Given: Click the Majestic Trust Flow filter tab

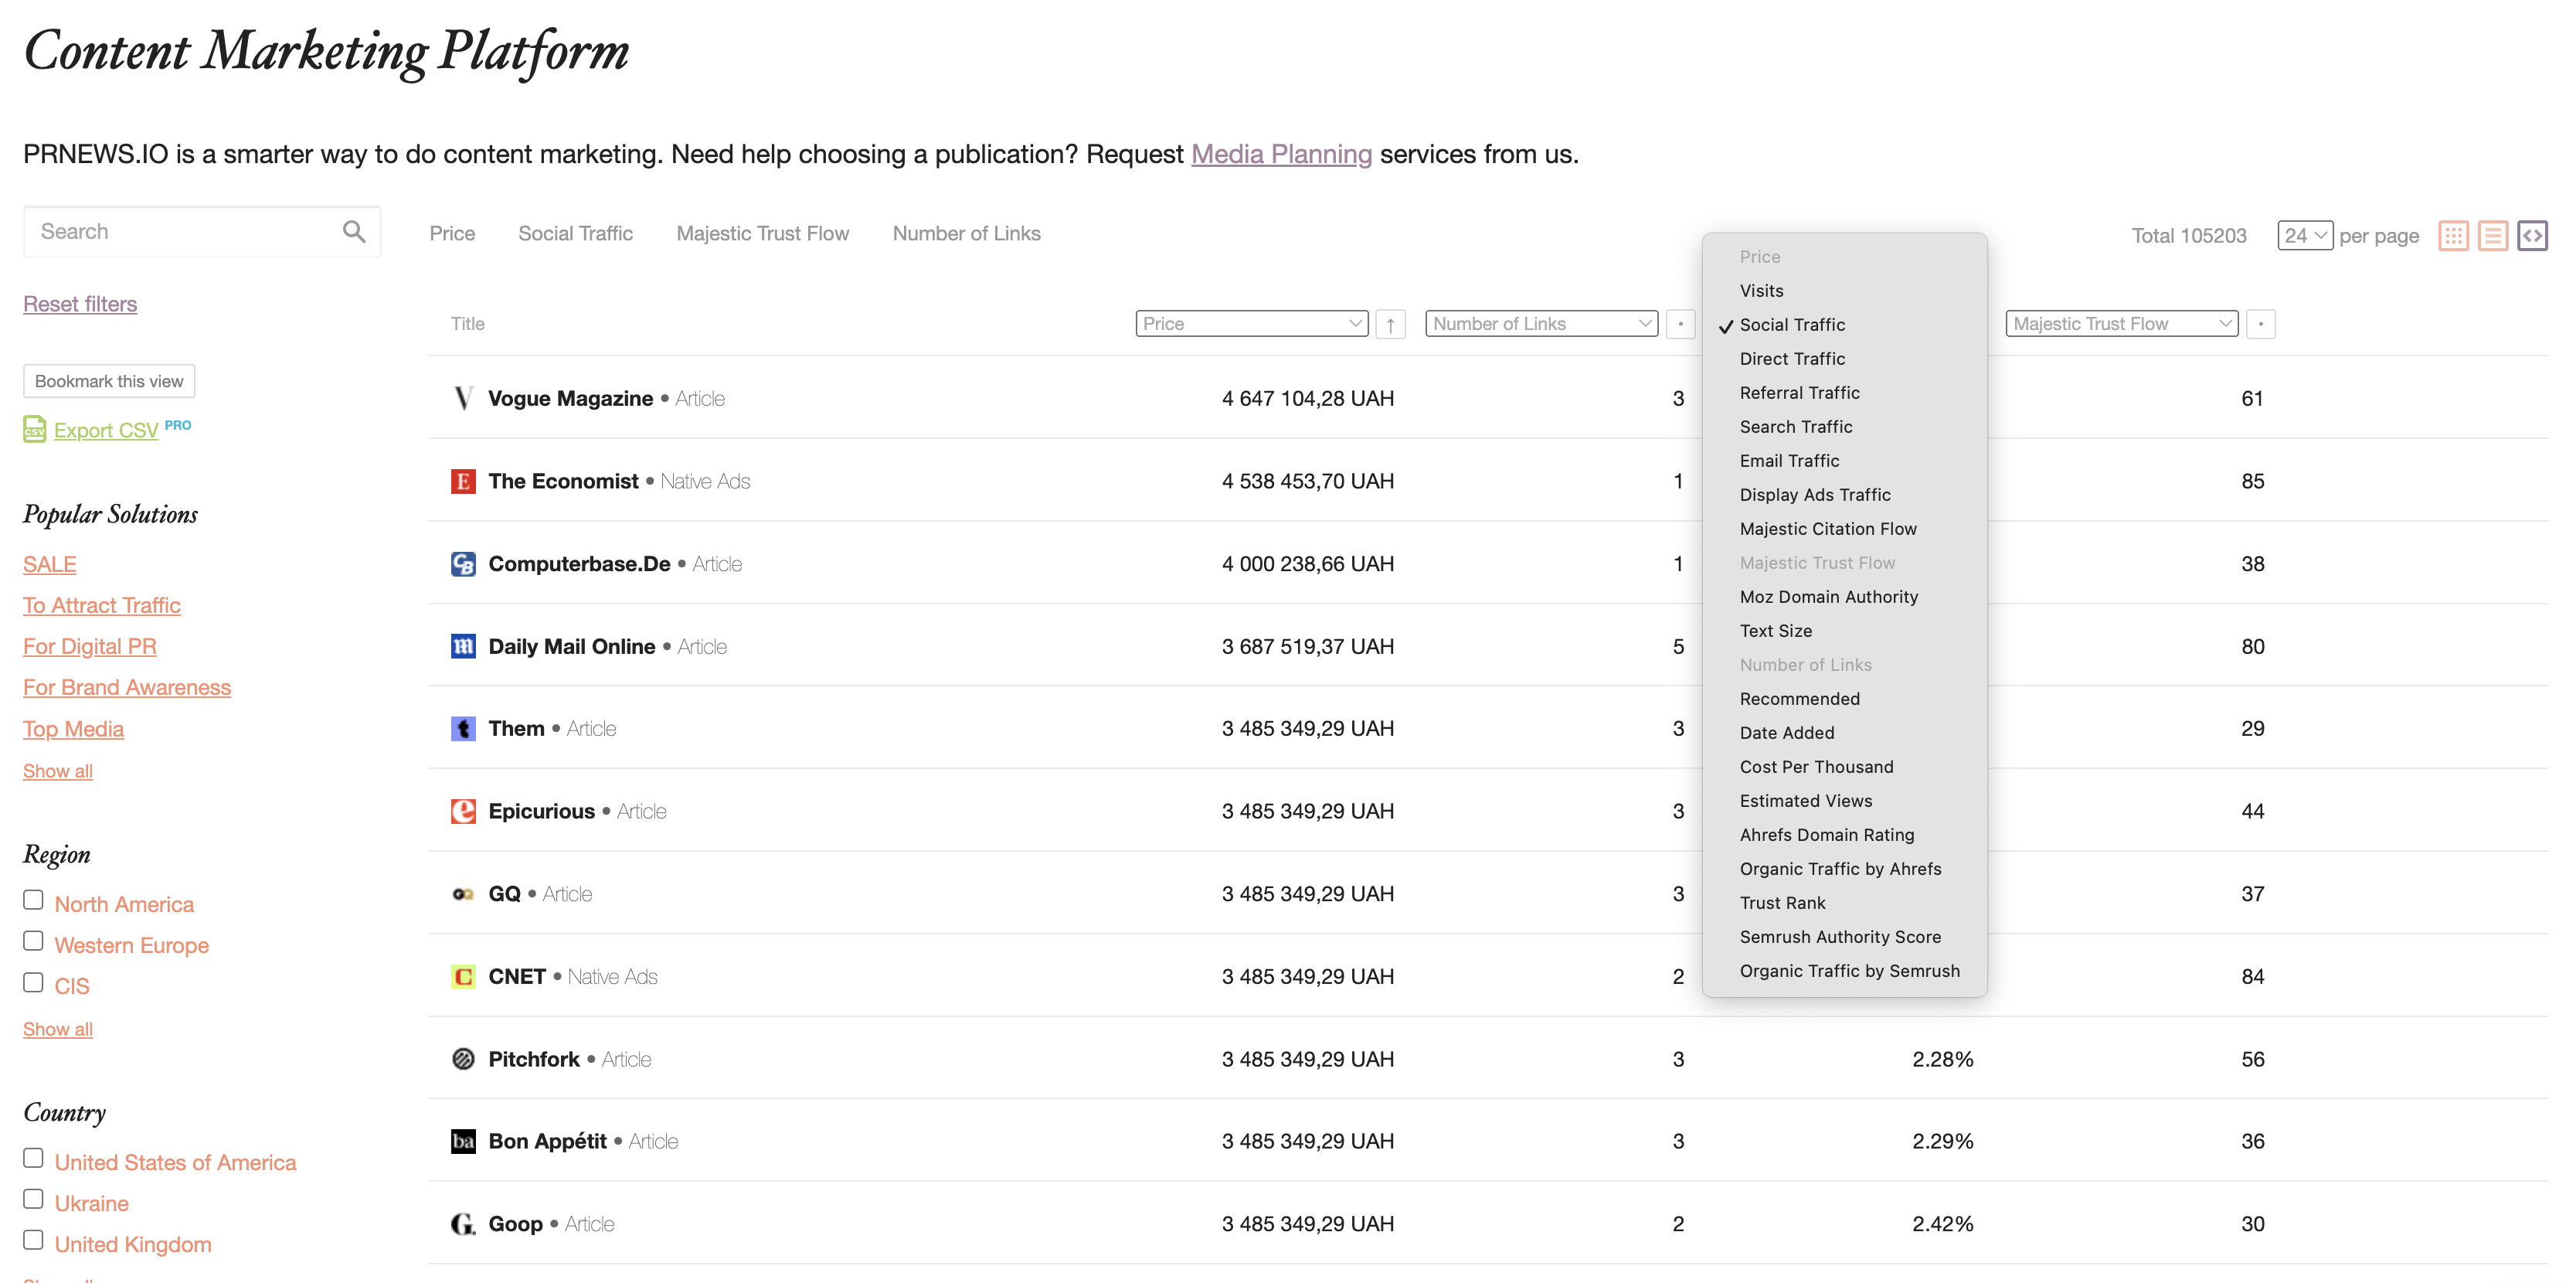Looking at the screenshot, I should [762, 234].
